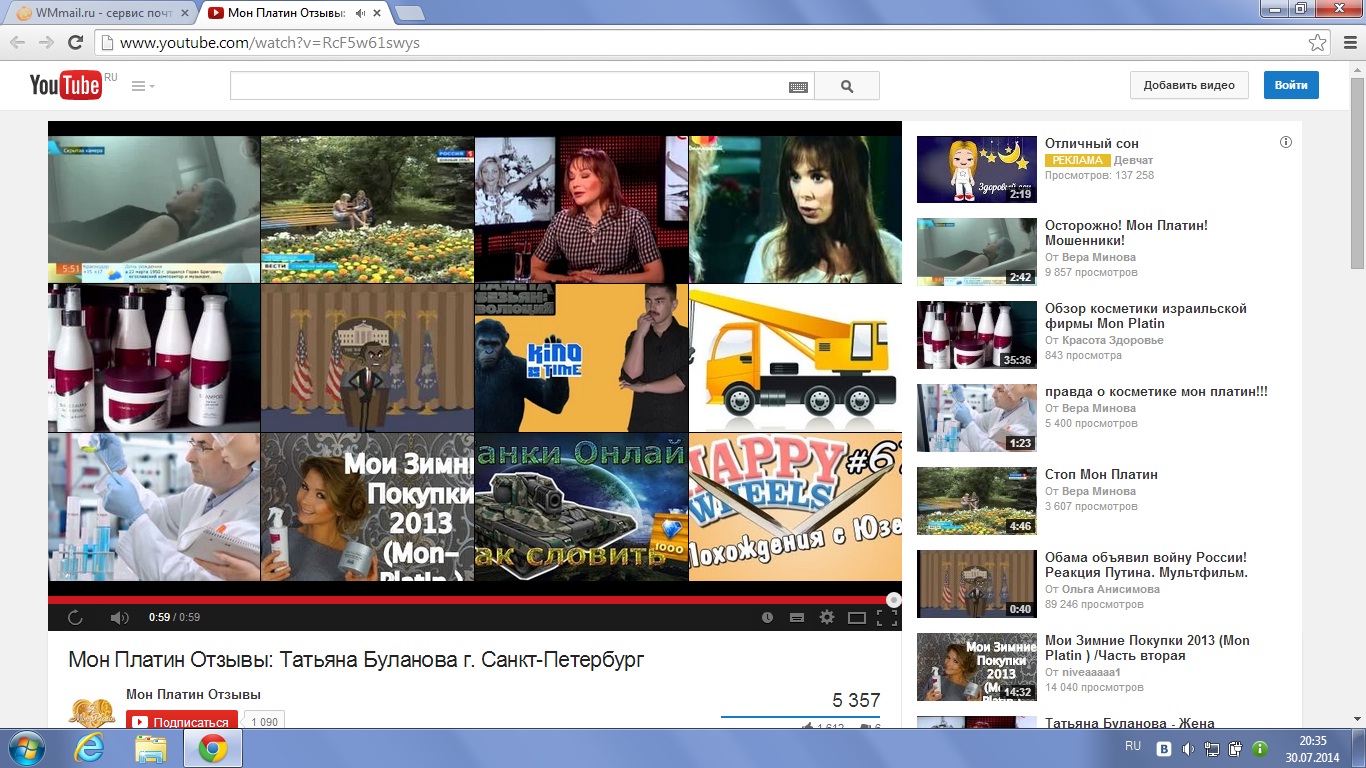Click the blue Войти button
The height and width of the screenshot is (768, 1366).
coord(1291,85)
